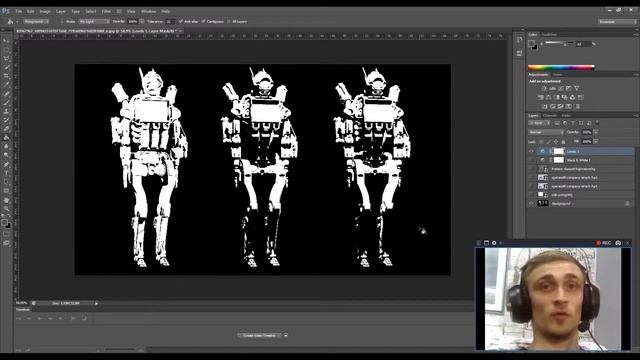The width and height of the screenshot is (640, 360).
Task: Select the Eyedropper tool
Action: click(6, 85)
